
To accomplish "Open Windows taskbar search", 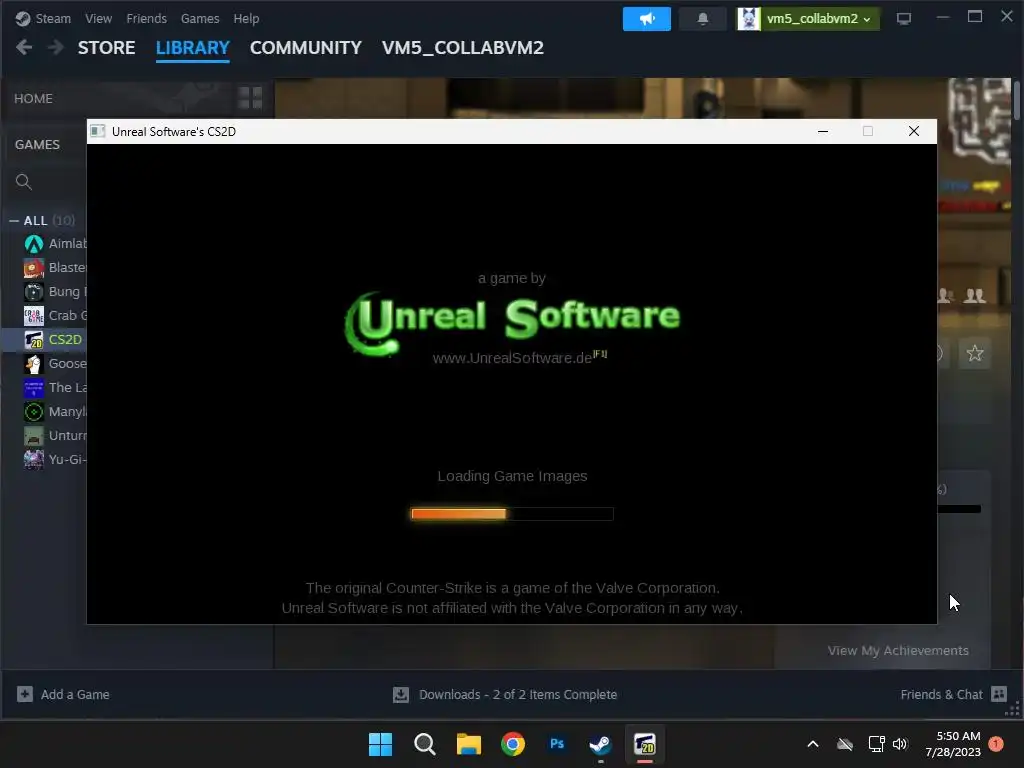I will point(424,744).
